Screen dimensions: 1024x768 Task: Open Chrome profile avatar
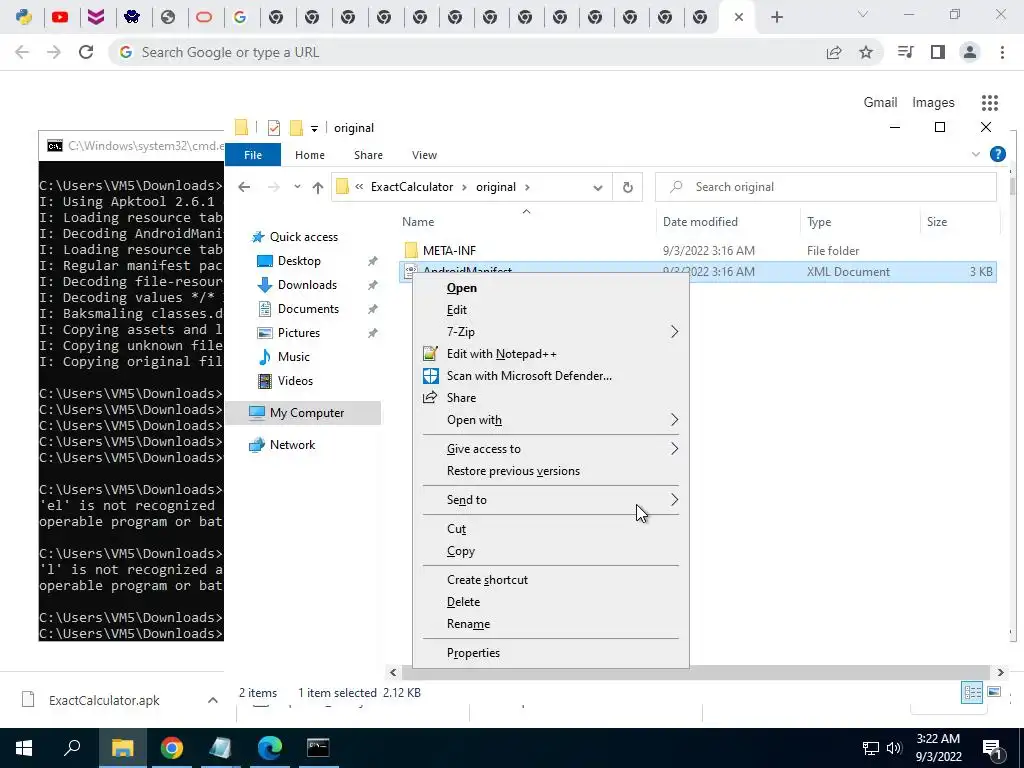970,52
